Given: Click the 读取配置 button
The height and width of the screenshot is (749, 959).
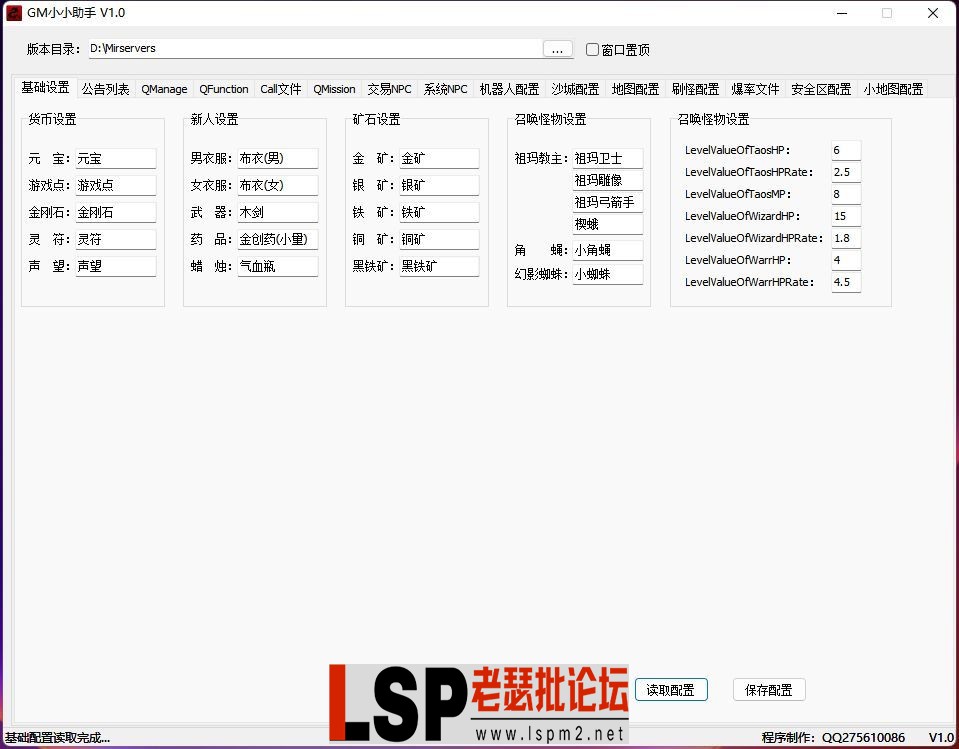Looking at the screenshot, I should tap(671, 689).
